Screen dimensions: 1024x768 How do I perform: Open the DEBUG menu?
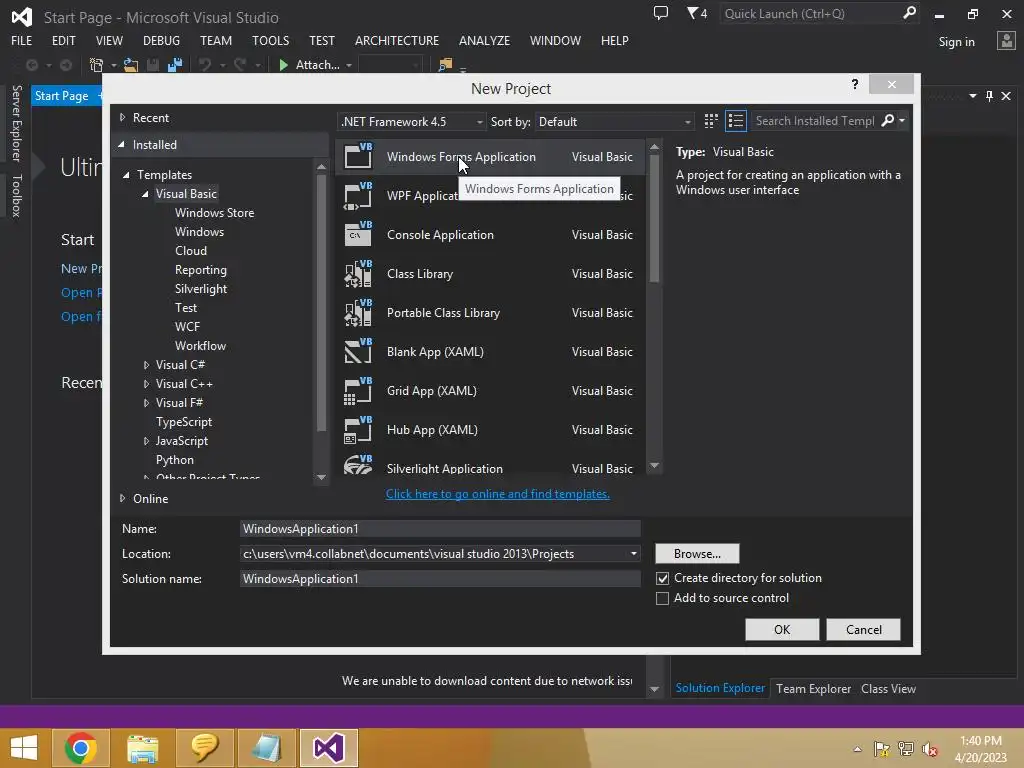click(x=161, y=40)
